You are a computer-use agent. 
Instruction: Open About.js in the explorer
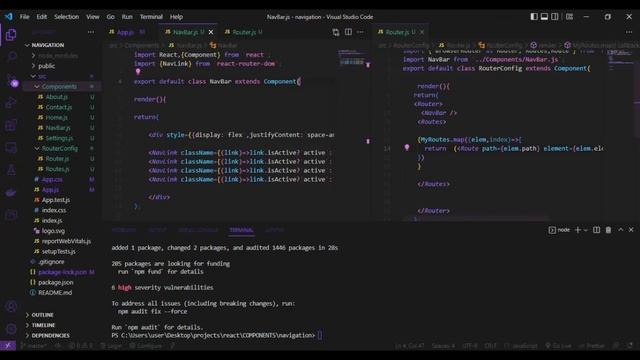pyautogui.click(x=56, y=97)
